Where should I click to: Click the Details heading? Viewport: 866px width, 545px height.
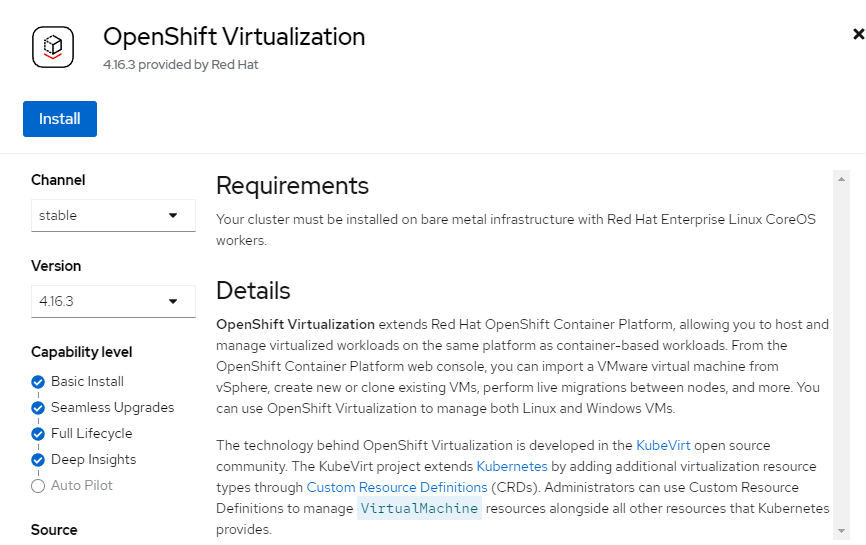click(253, 290)
